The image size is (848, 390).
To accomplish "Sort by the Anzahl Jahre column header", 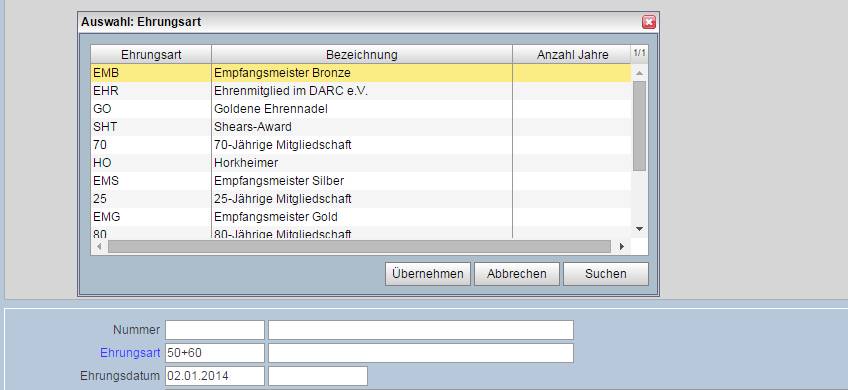I will point(572,55).
